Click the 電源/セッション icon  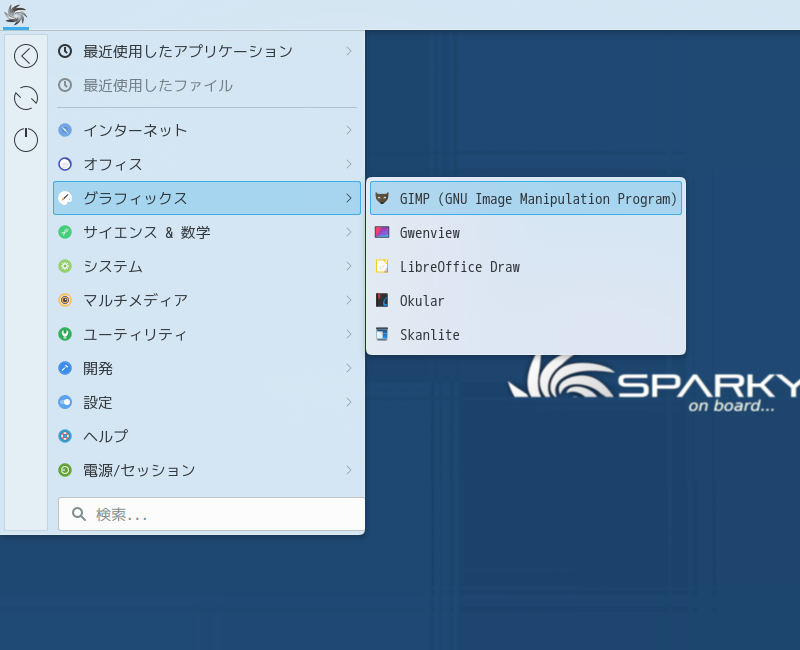(65, 470)
